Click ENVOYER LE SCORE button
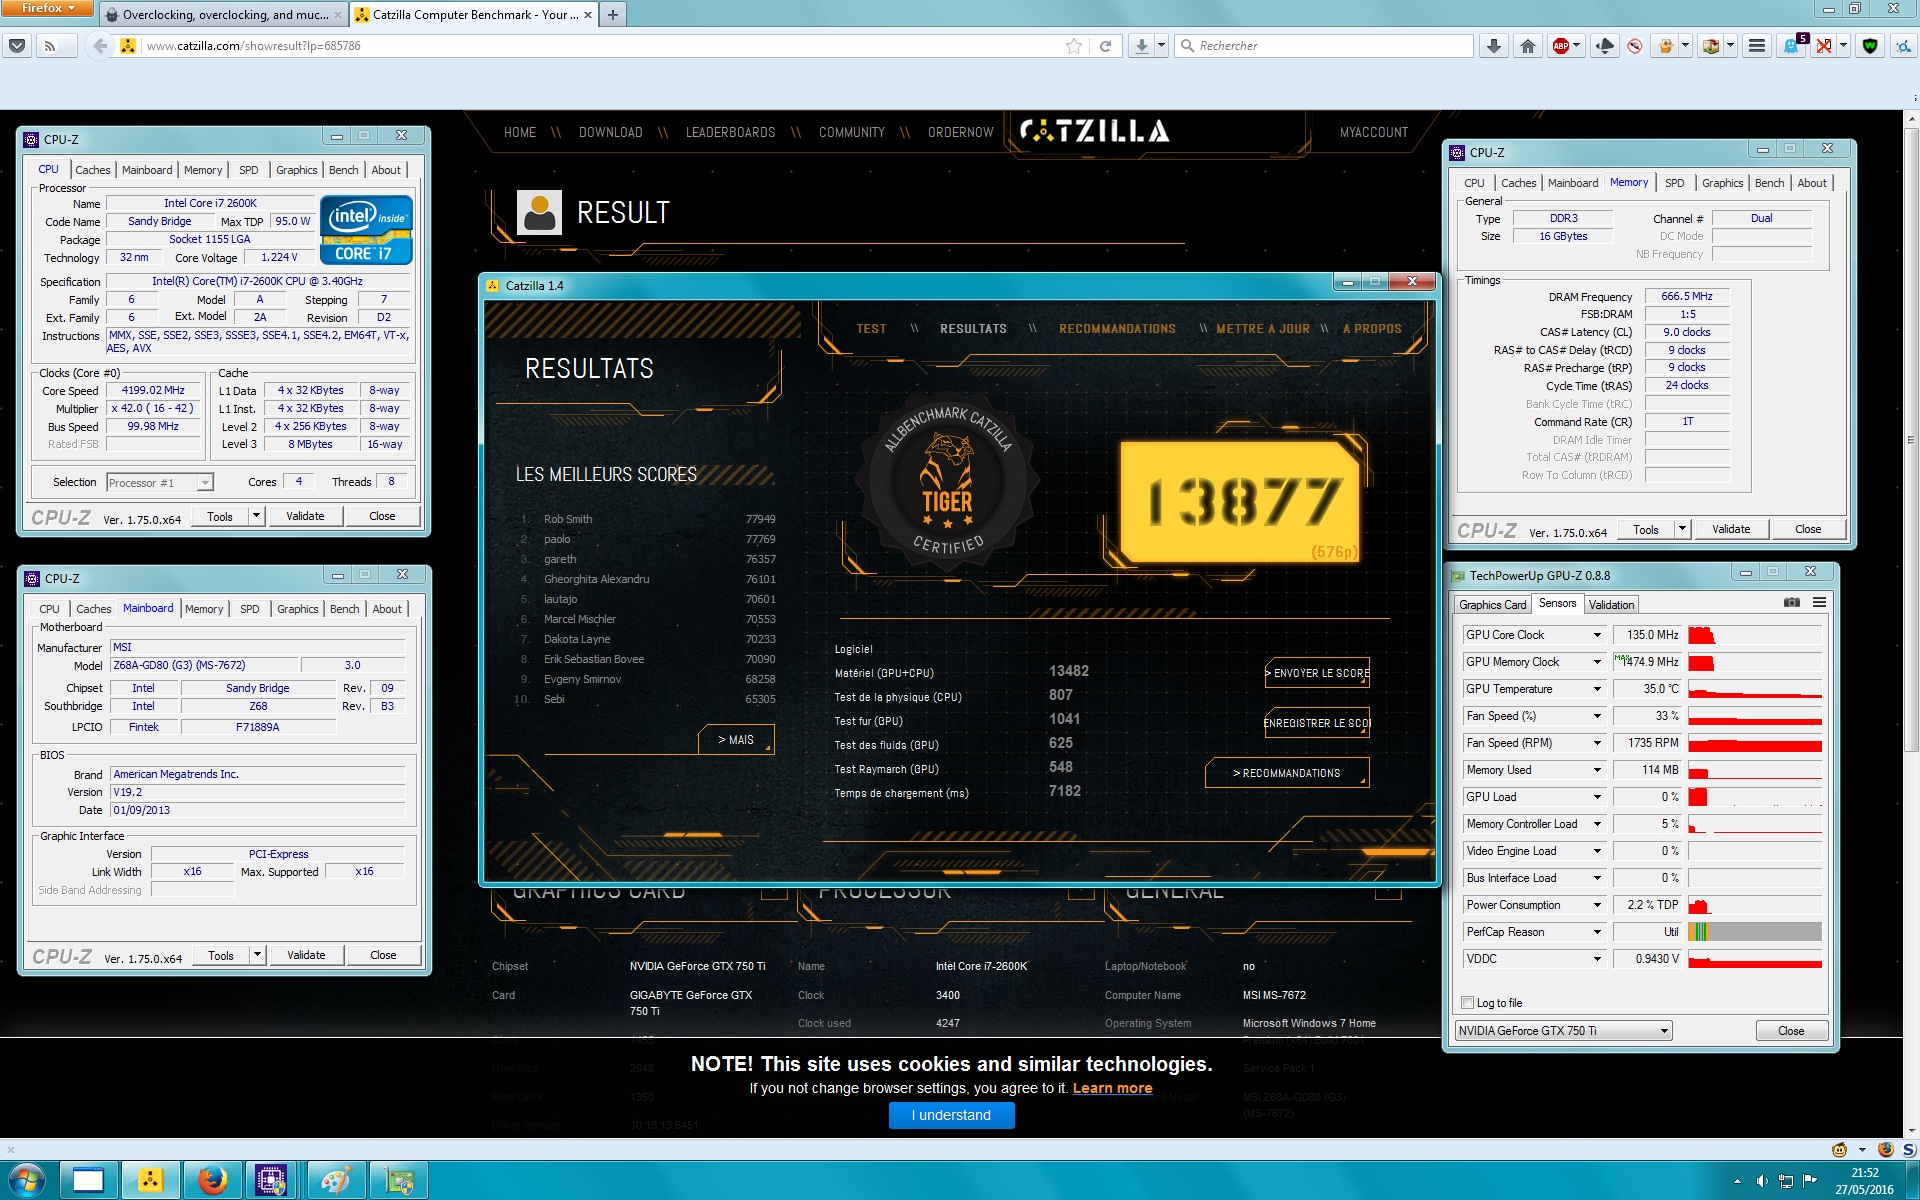This screenshot has width=1920, height=1200. click(1317, 673)
